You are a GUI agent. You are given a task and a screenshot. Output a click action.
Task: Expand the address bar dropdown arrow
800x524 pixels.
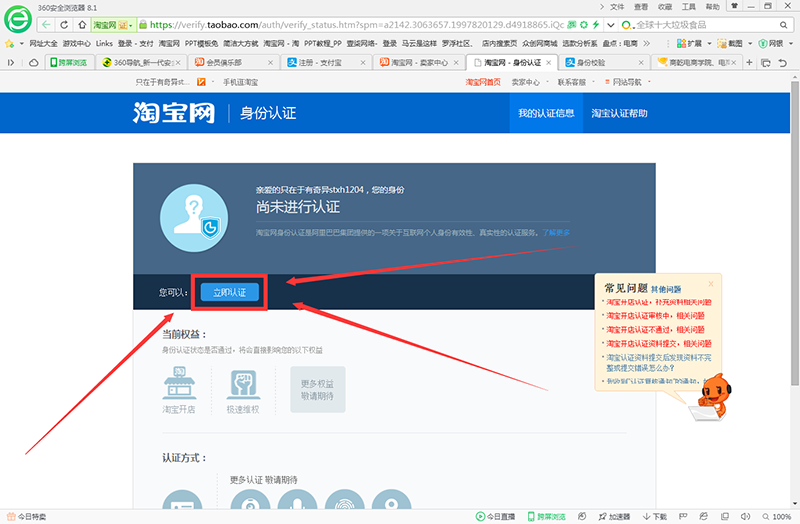point(610,24)
